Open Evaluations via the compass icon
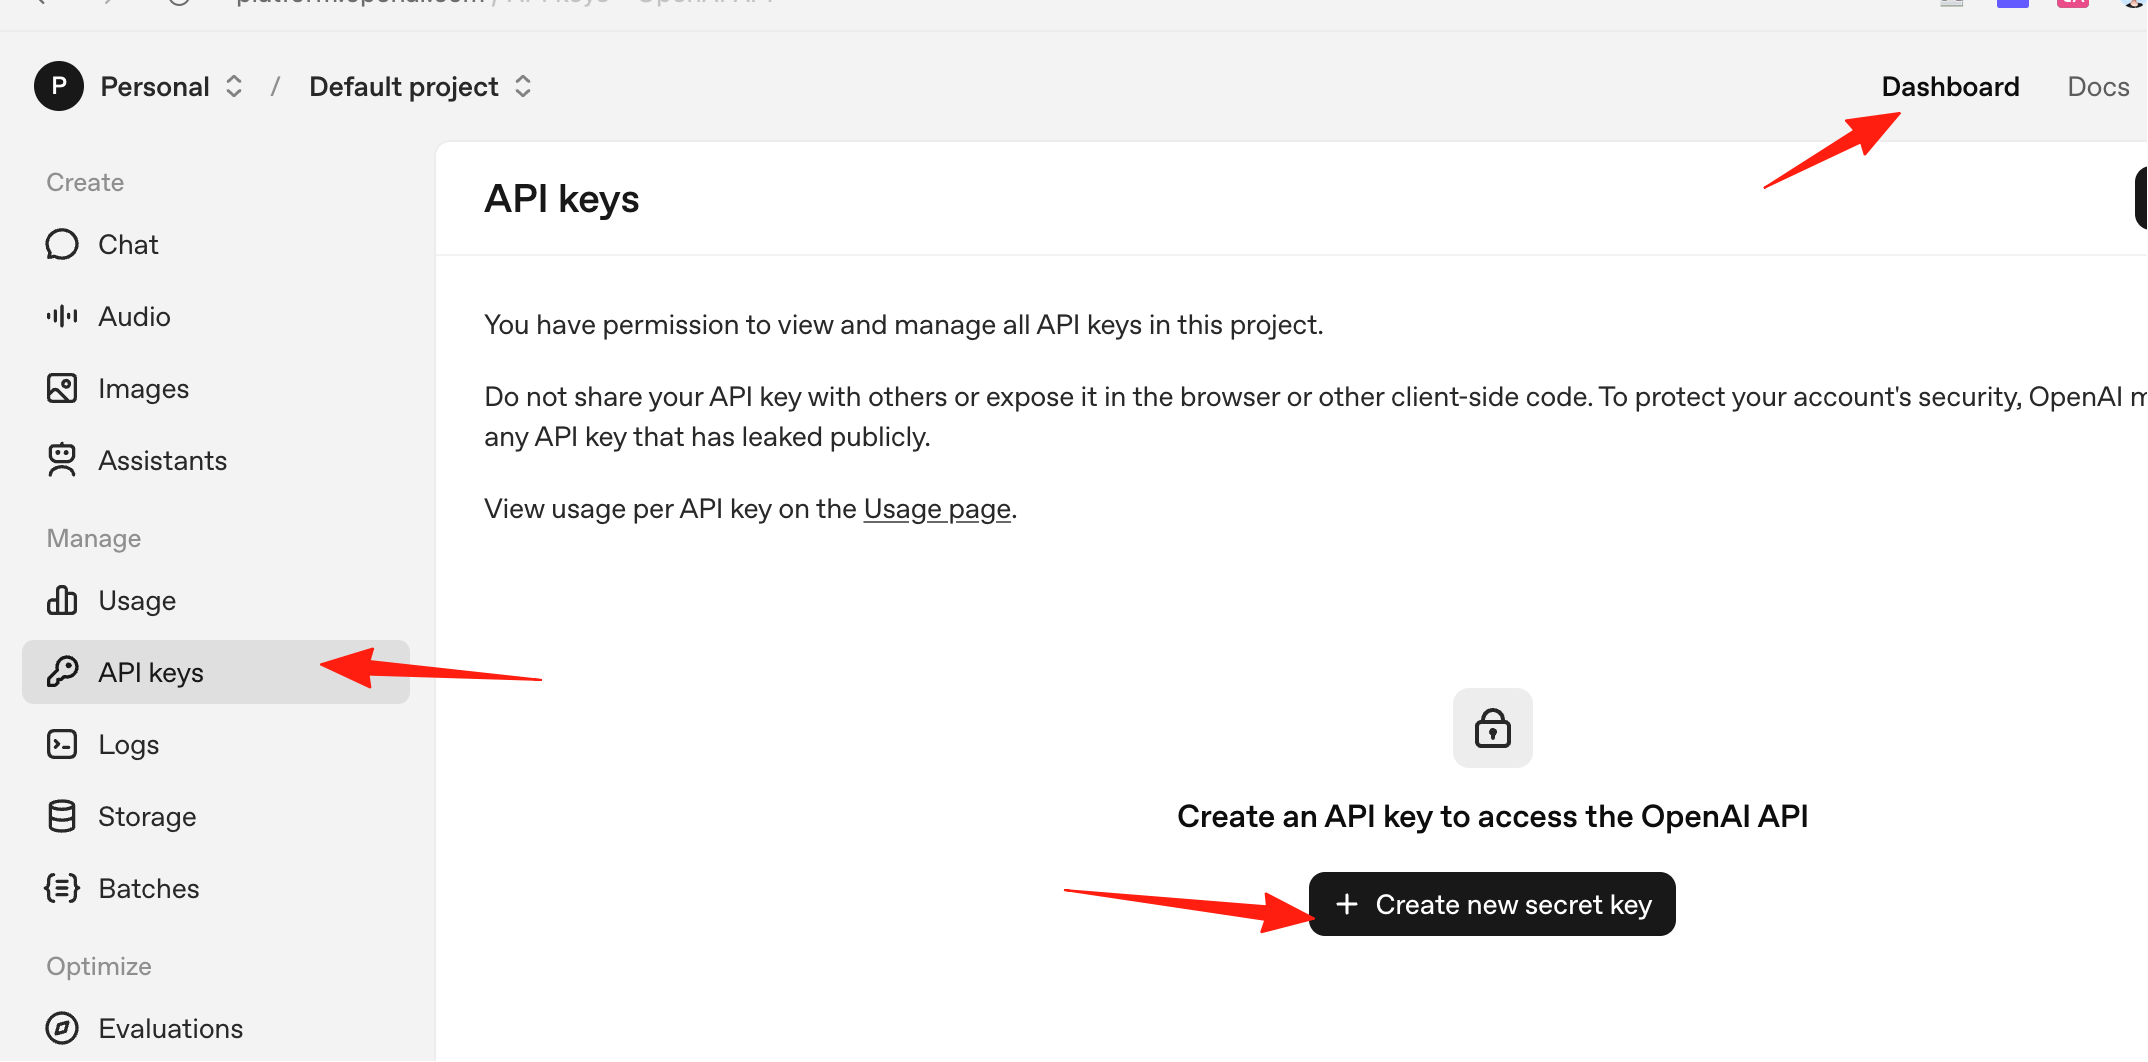 point(62,1028)
